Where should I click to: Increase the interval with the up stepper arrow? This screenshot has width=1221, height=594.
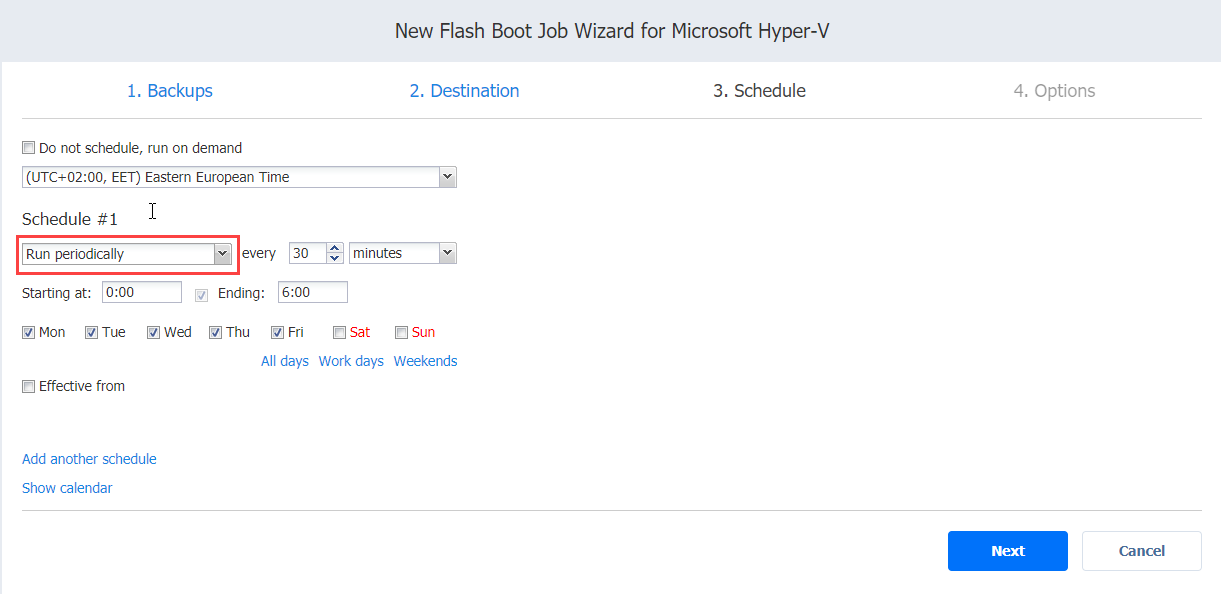[335, 248]
